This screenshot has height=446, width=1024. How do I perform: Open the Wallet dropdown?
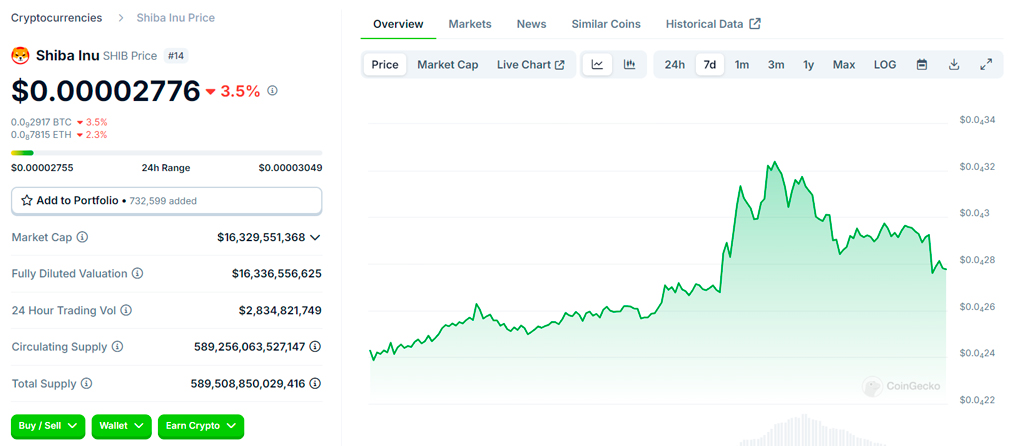point(121,426)
